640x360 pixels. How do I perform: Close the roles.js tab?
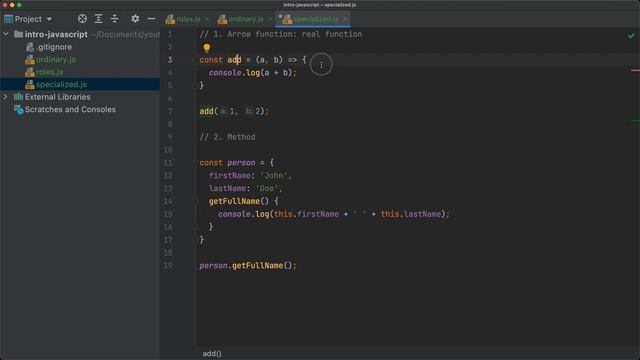207,19
